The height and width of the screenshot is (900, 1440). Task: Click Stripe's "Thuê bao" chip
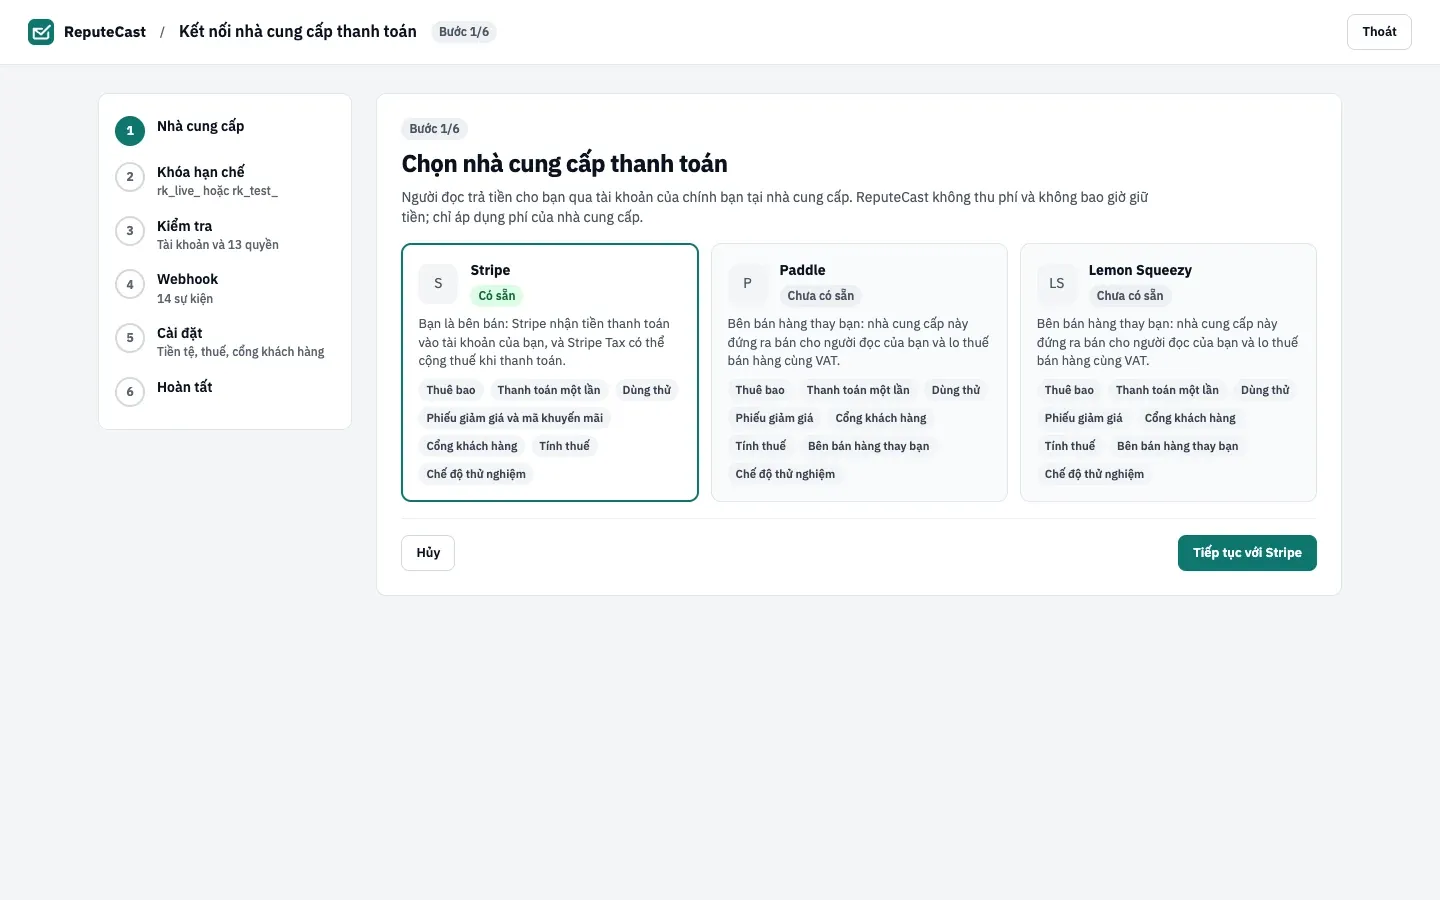point(451,390)
